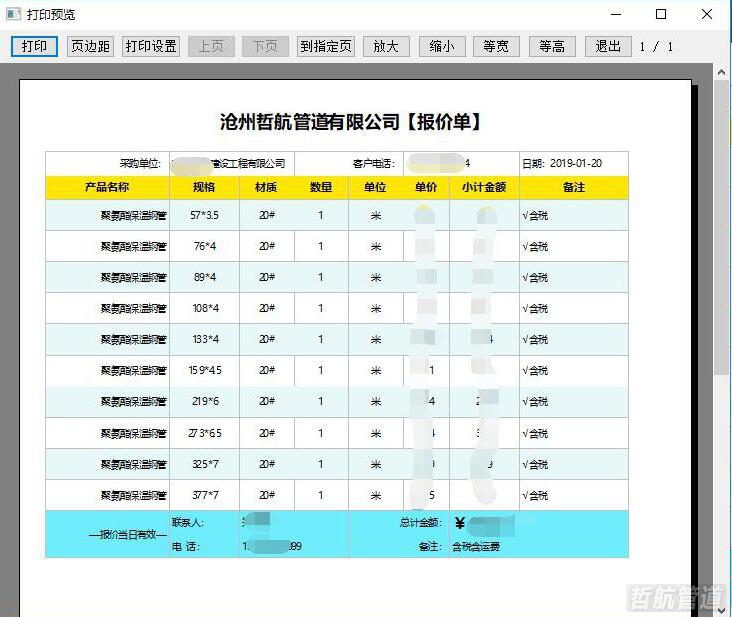The image size is (732, 617).
Task: Click the scrollbar down arrow
Action: pos(721,610)
